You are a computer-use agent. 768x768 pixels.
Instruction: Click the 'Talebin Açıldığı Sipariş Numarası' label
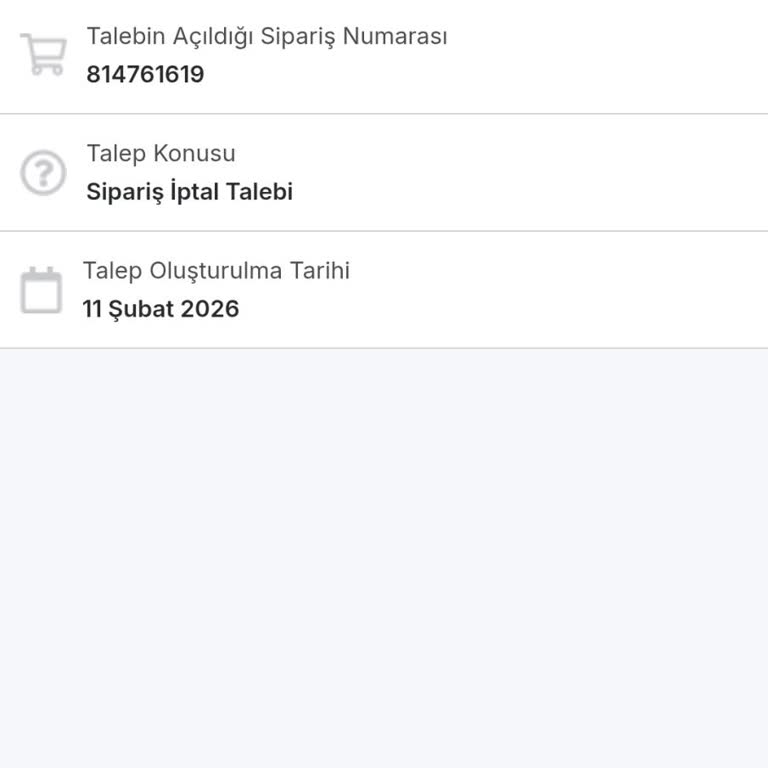point(266,37)
